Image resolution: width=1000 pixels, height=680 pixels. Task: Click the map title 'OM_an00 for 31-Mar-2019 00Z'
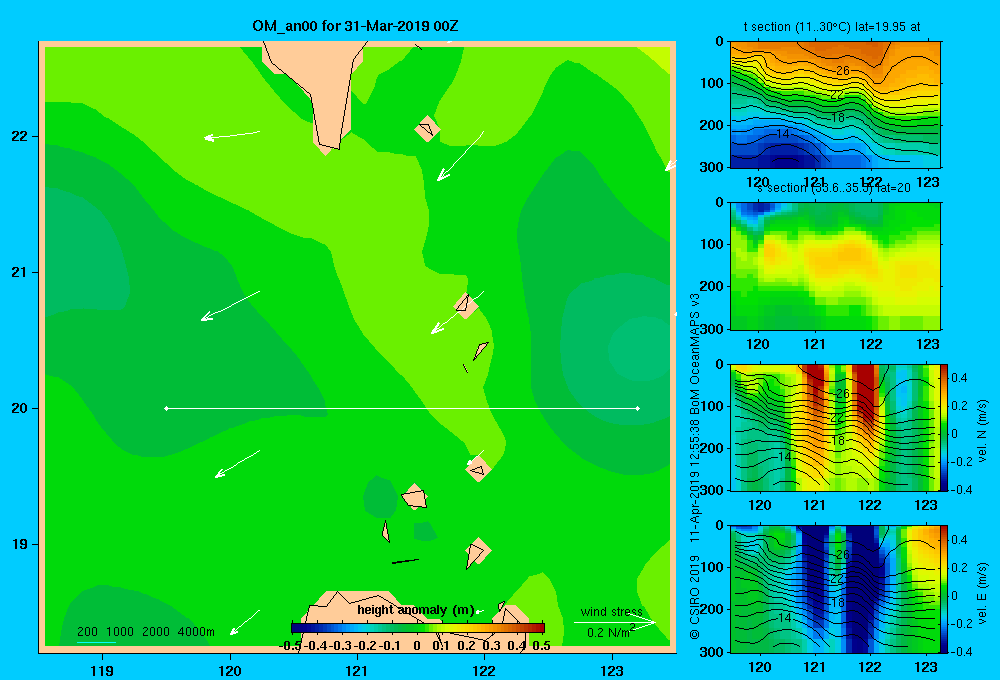click(355, 27)
